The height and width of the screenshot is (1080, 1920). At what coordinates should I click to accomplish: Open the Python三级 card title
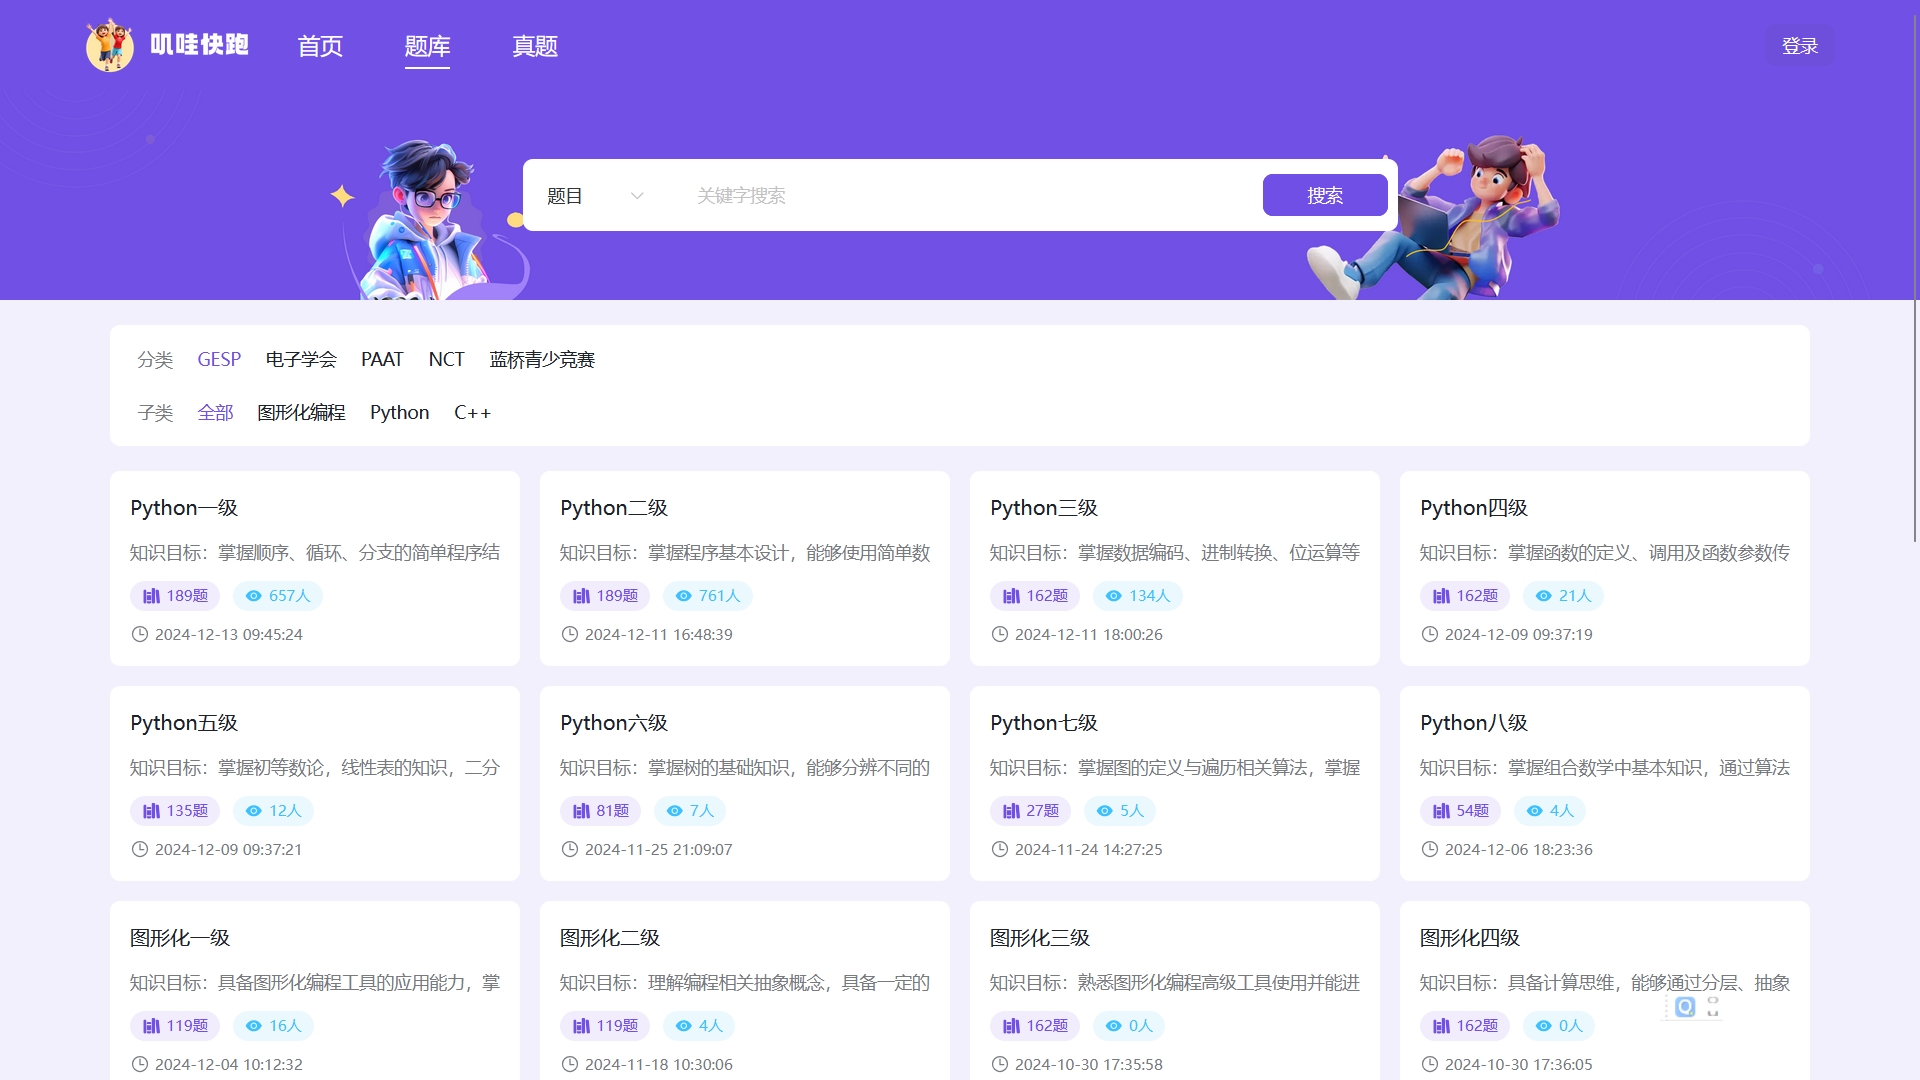[1044, 508]
